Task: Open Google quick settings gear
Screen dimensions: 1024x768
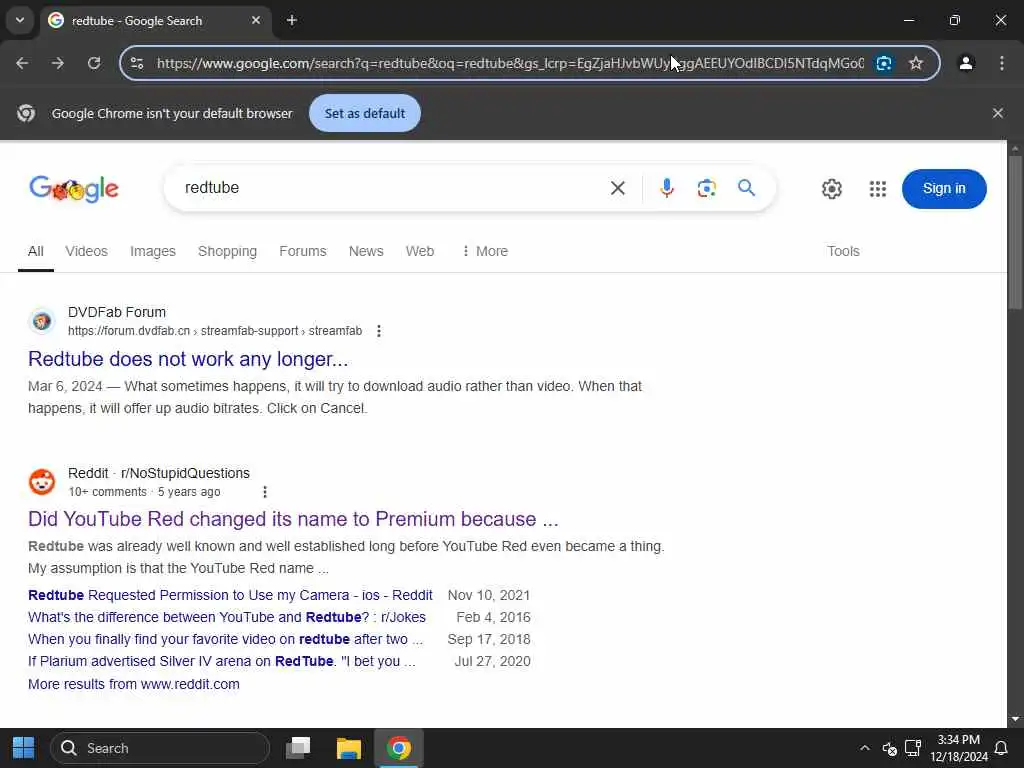Action: tap(831, 189)
